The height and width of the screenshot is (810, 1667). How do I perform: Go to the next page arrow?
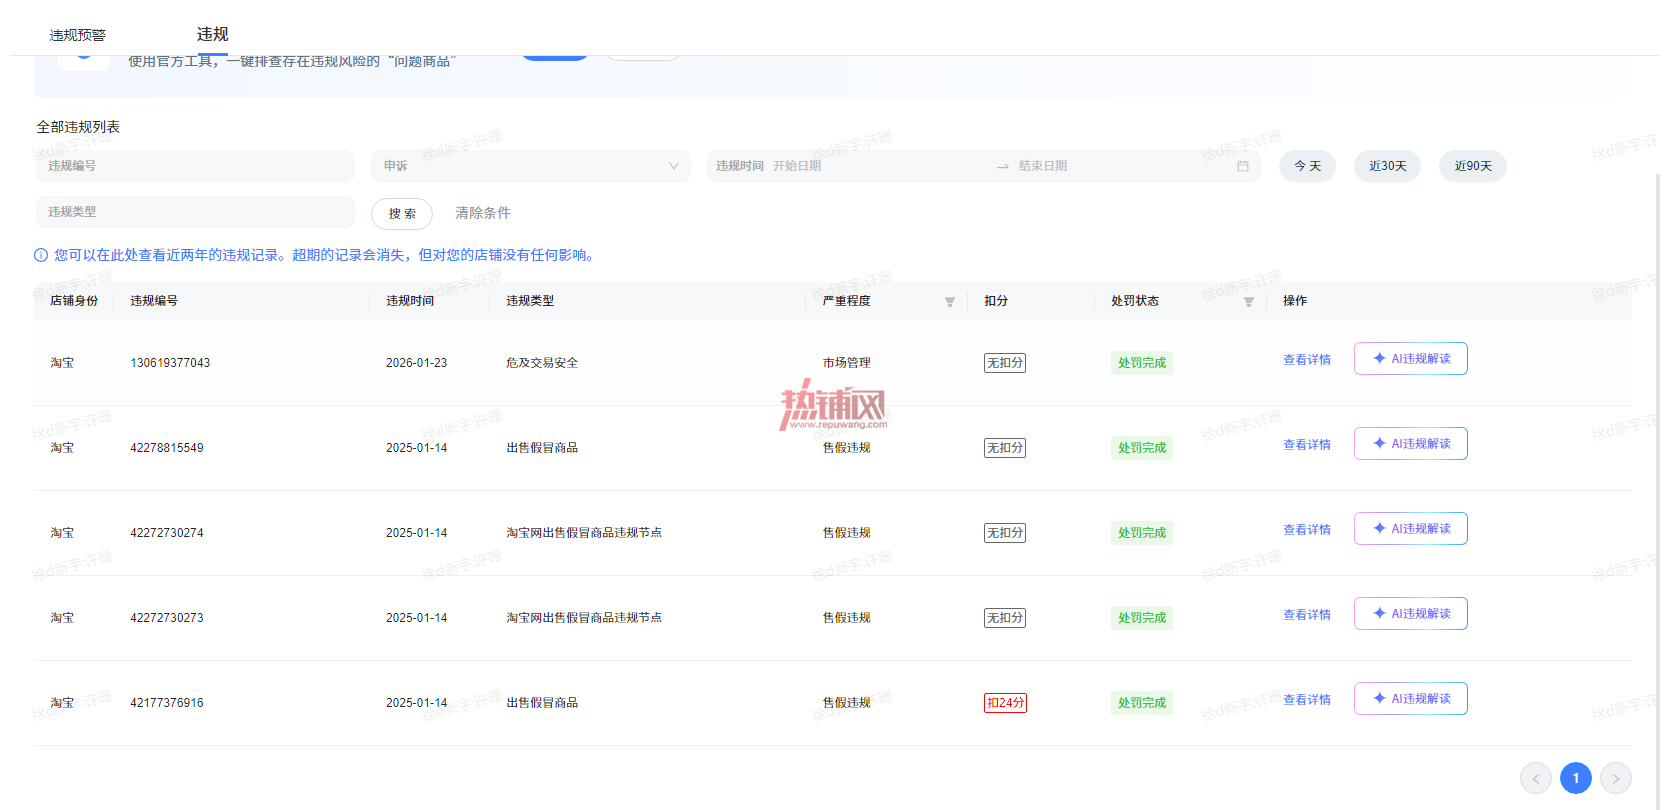[1616, 778]
